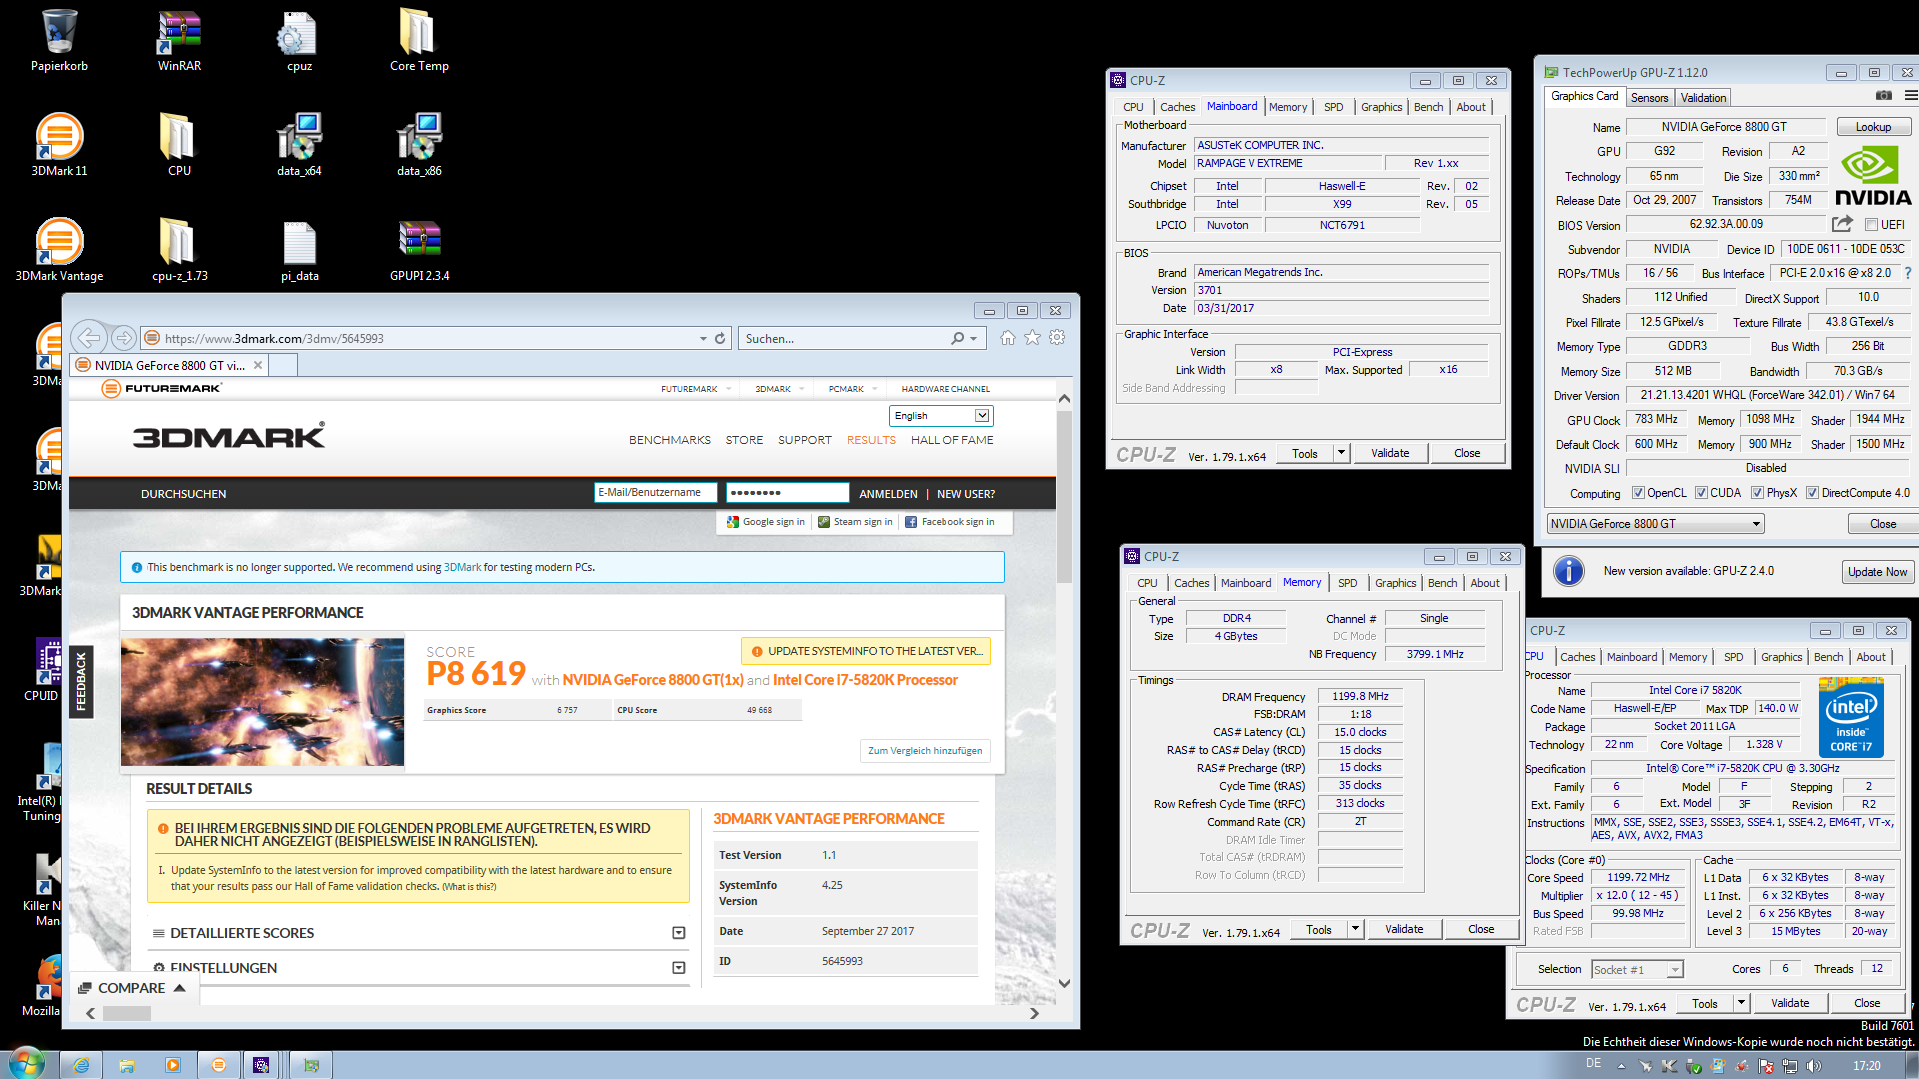Screen dimensions: 1919x1079
Task: Open the GPU-Z hamburger menu icon
Action: (x=1910, y=96)
